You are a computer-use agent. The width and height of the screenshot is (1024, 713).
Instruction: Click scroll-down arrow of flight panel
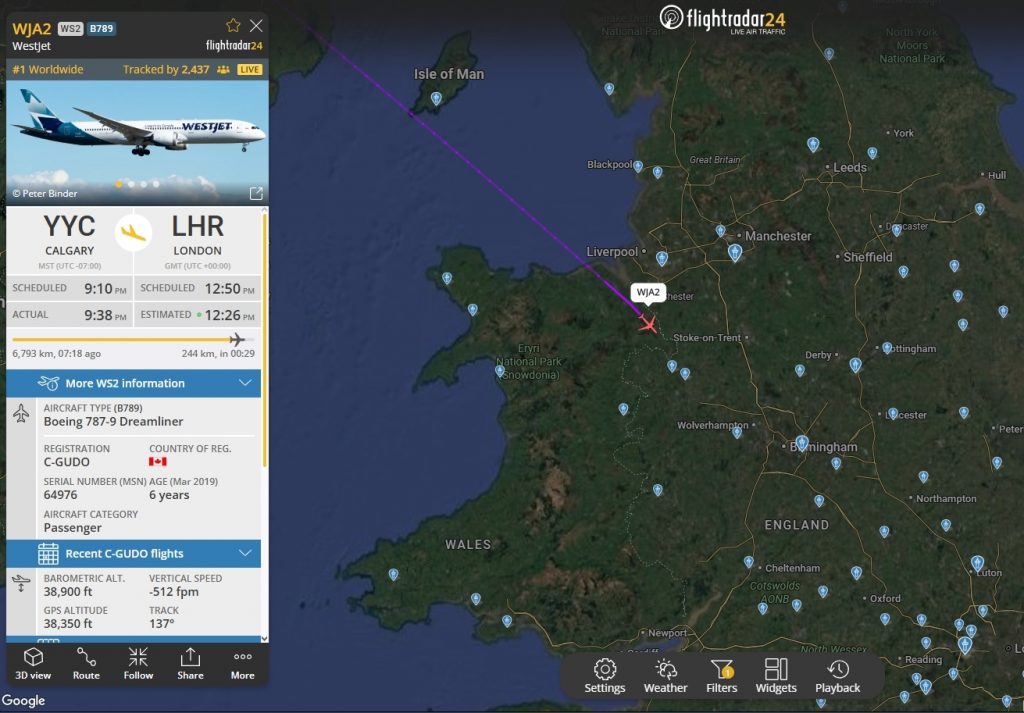pyautogui.click(x=264, y=639)
